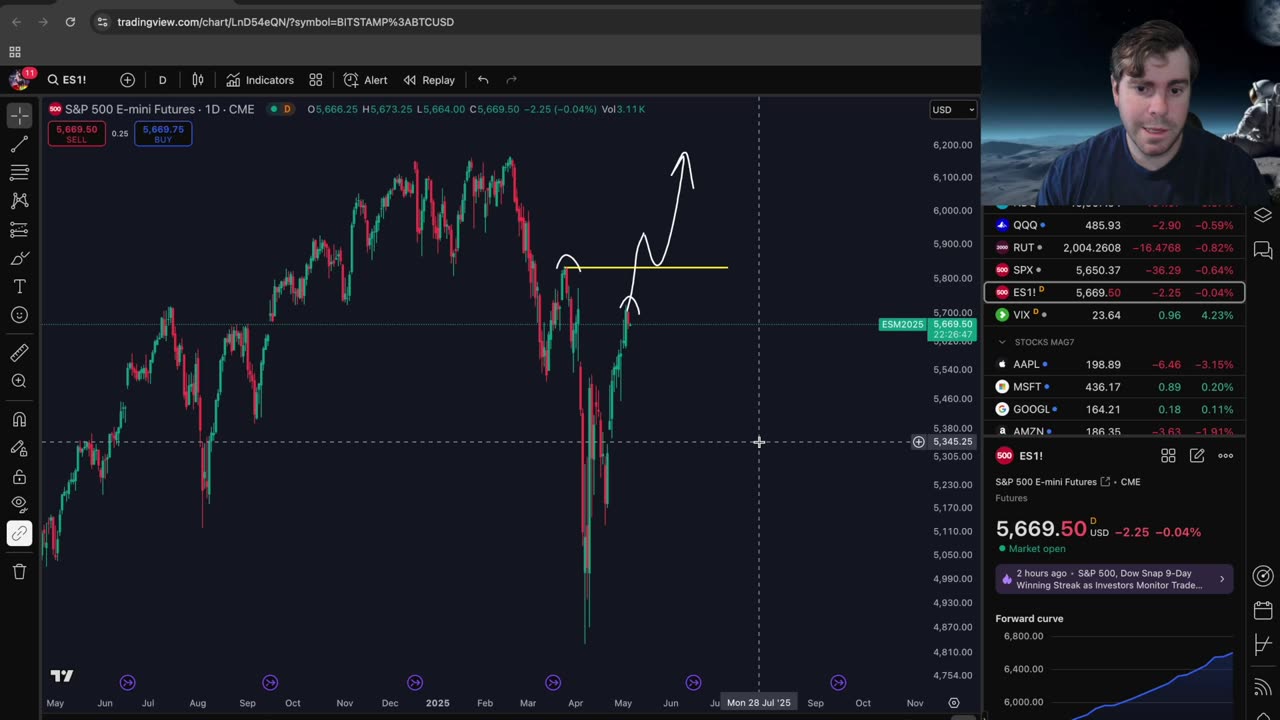Viewport: 1280px width, 720px height.
Task: Click the compare or add symbol plus icon
Action: [127, 80]
